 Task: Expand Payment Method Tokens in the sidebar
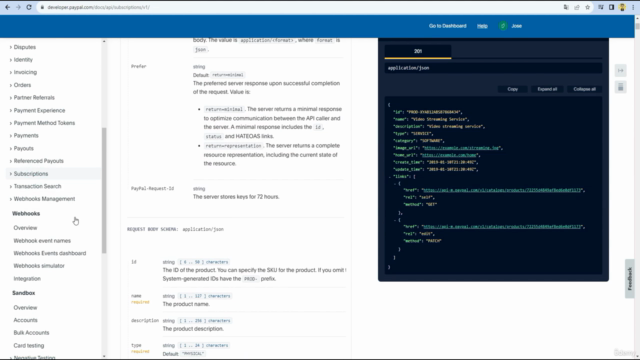coord(44,123)
